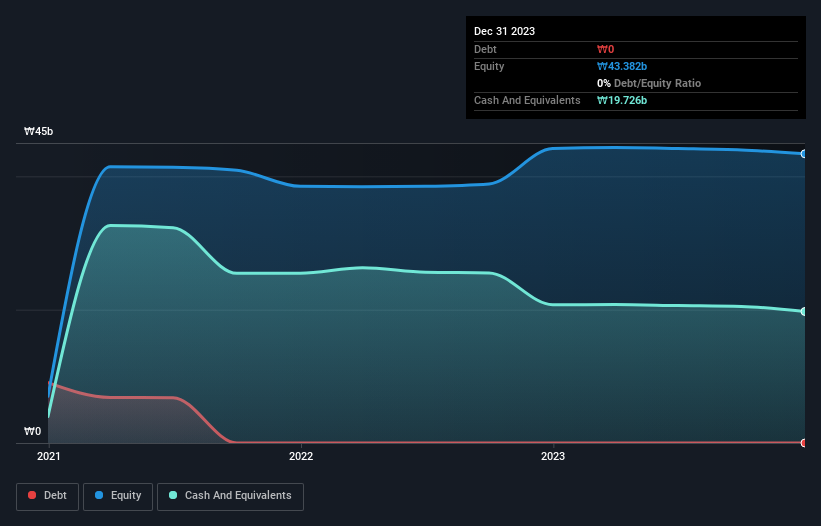Click the red Debt endpoint marker
The width and height of the screenshot is (821, 526).
coord(804,443)
